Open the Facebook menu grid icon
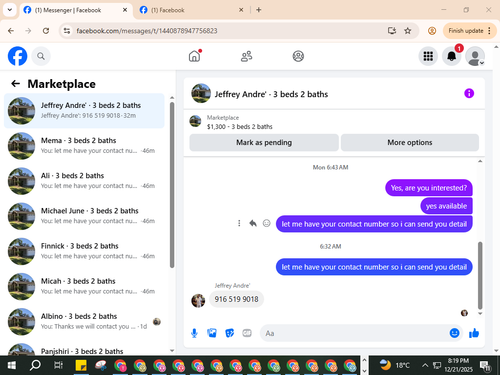The image size is (500, 375). [428, 56]
